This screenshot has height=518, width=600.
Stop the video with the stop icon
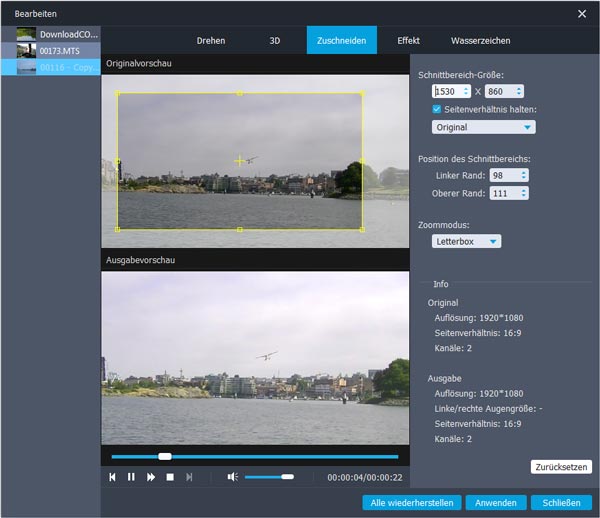(x=170, y=477)
